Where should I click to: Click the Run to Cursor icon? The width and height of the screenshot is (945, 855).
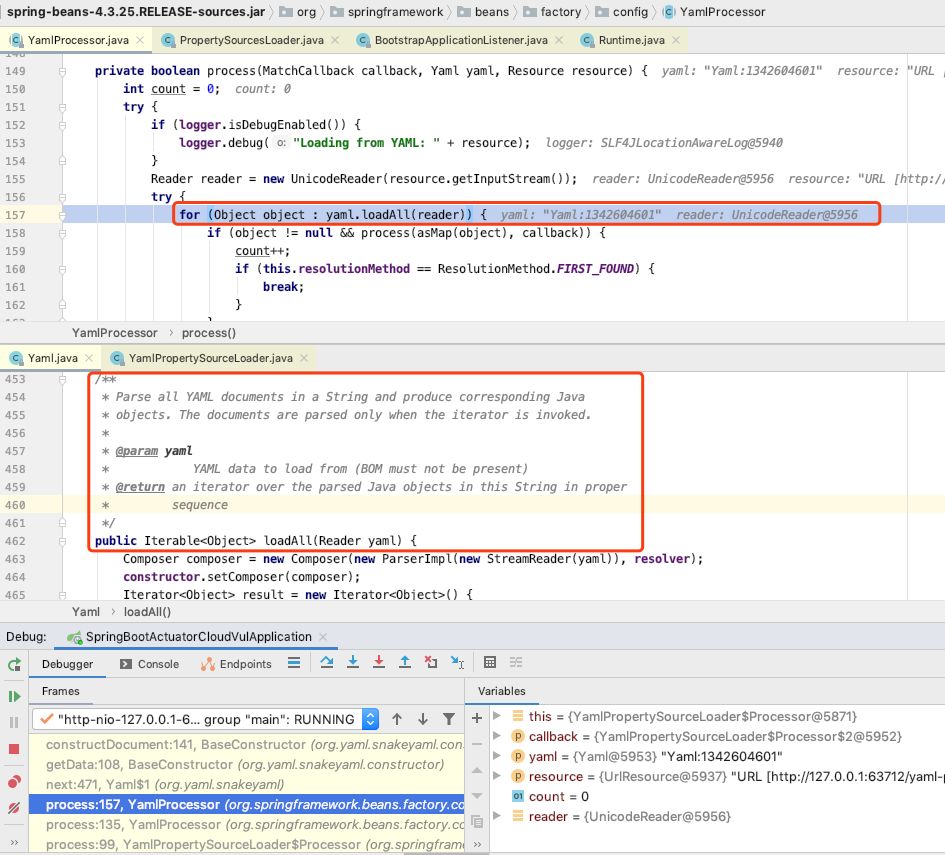(456, 662)
